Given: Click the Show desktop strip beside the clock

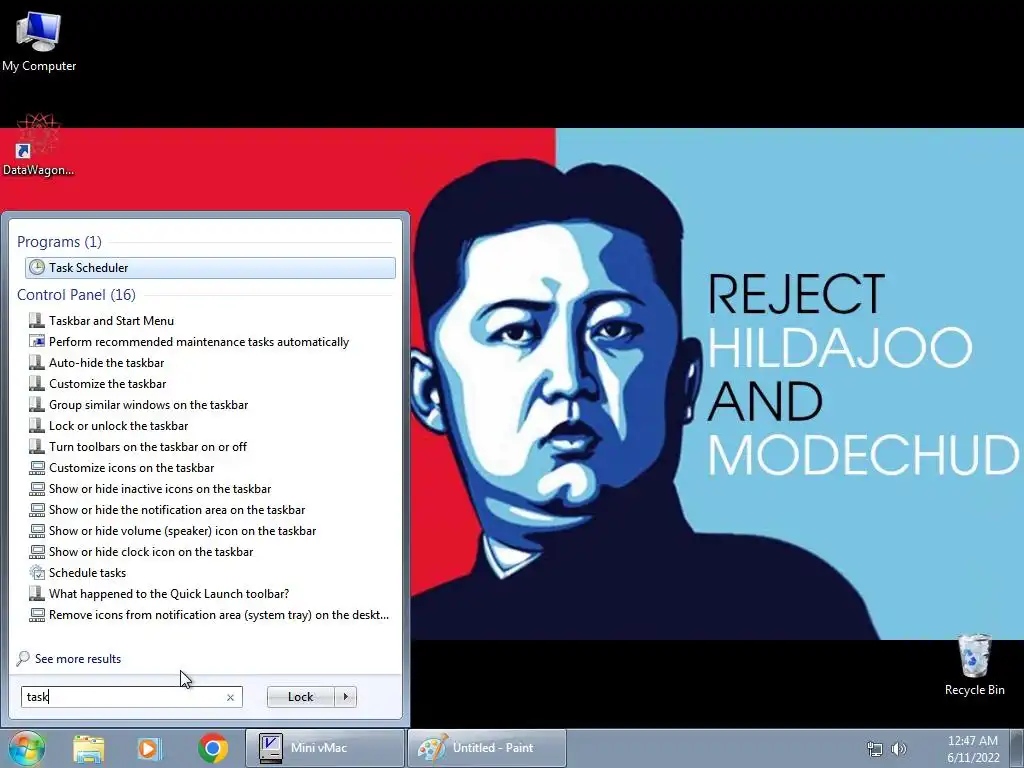Looking at the screenshot, I should [1017, 749].
